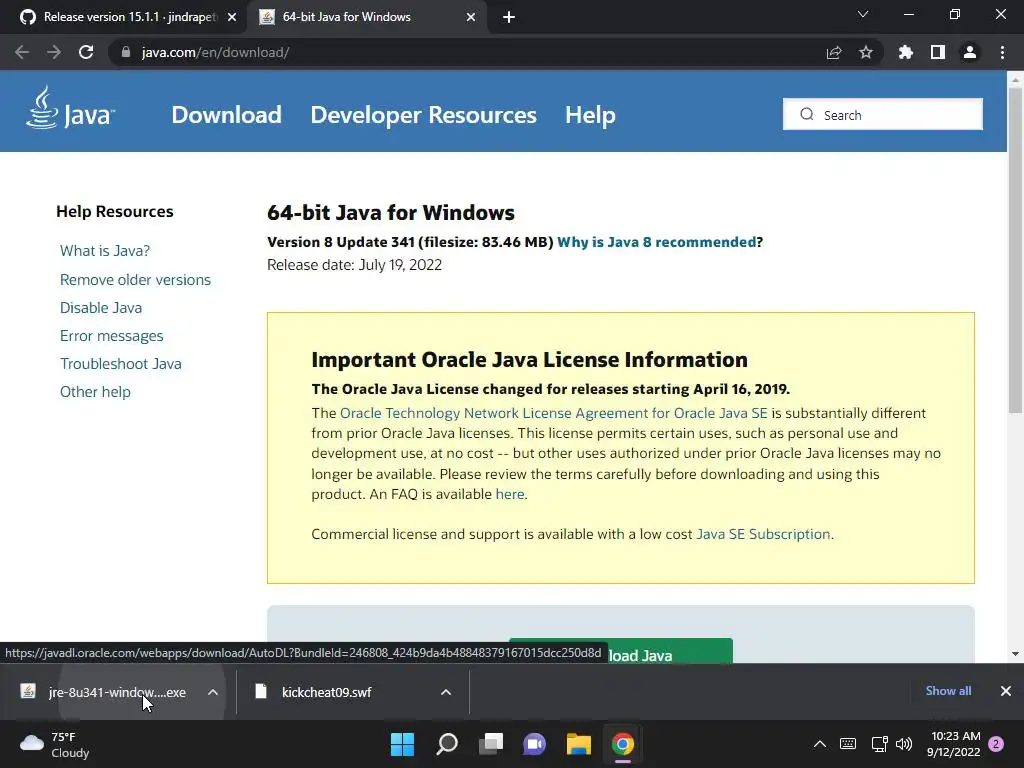Open a new tab with plus

(509, 17)
